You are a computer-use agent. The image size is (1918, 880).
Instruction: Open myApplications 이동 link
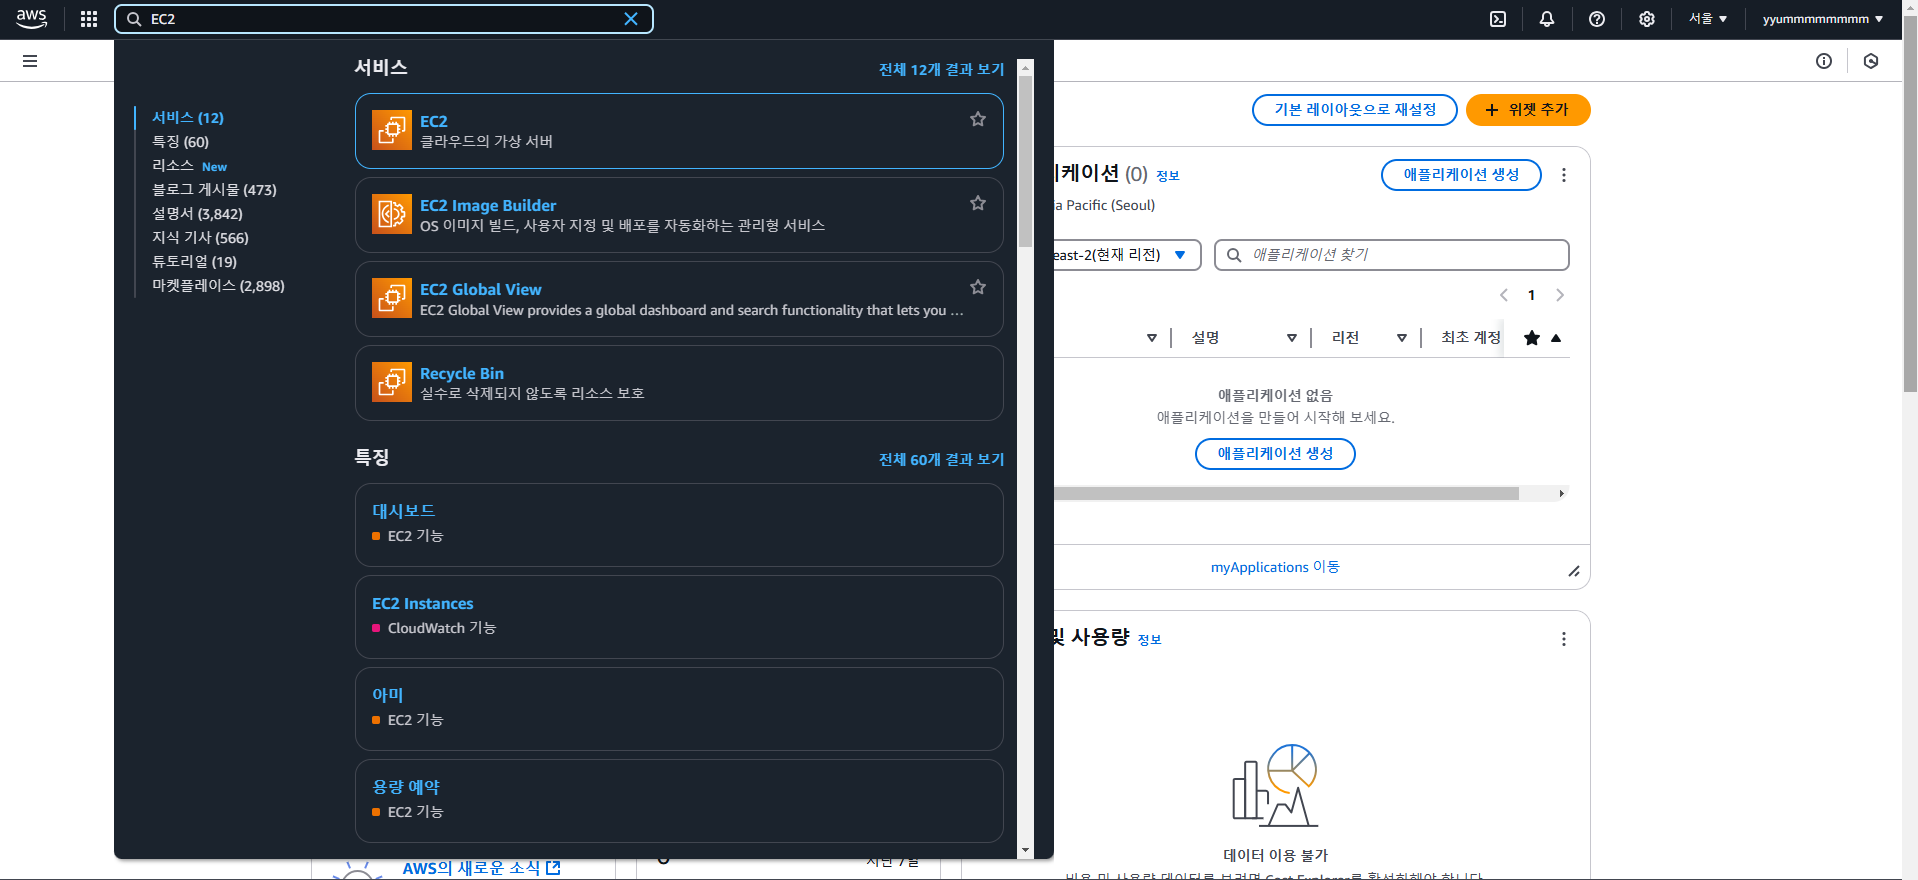(1275, 567)
